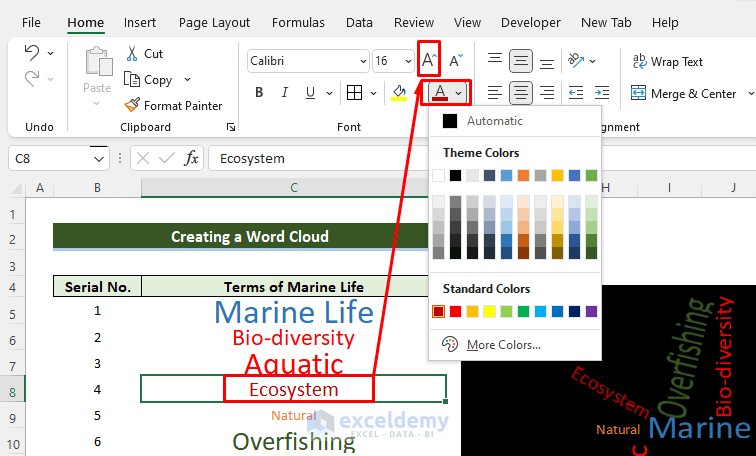
Task: Click the Cut scissors icon
Action: (132, 54)
